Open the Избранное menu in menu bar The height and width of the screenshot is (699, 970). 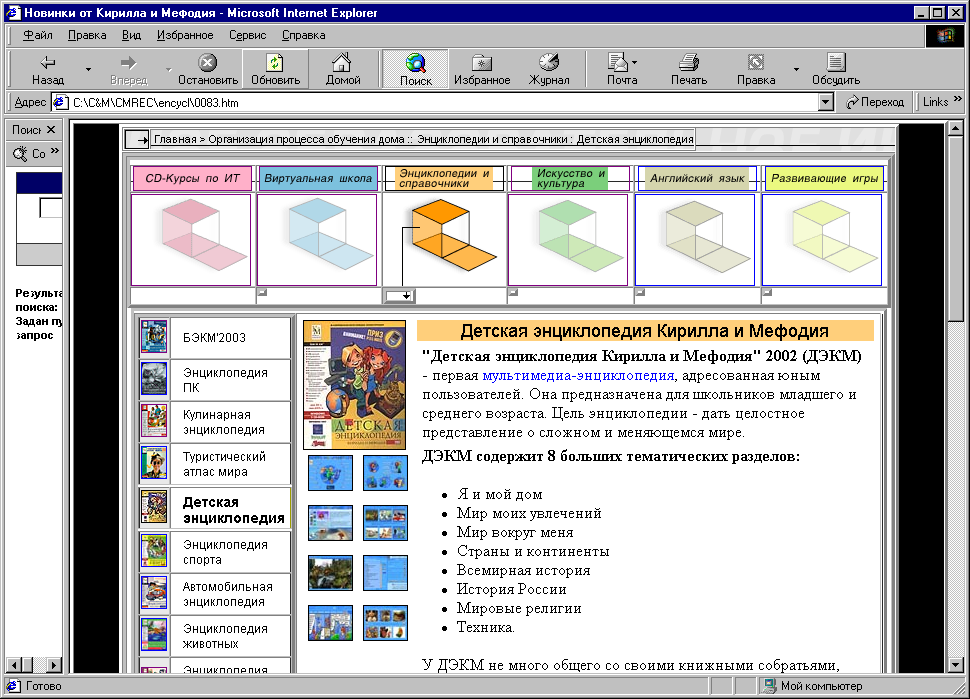tap(185, 35)
